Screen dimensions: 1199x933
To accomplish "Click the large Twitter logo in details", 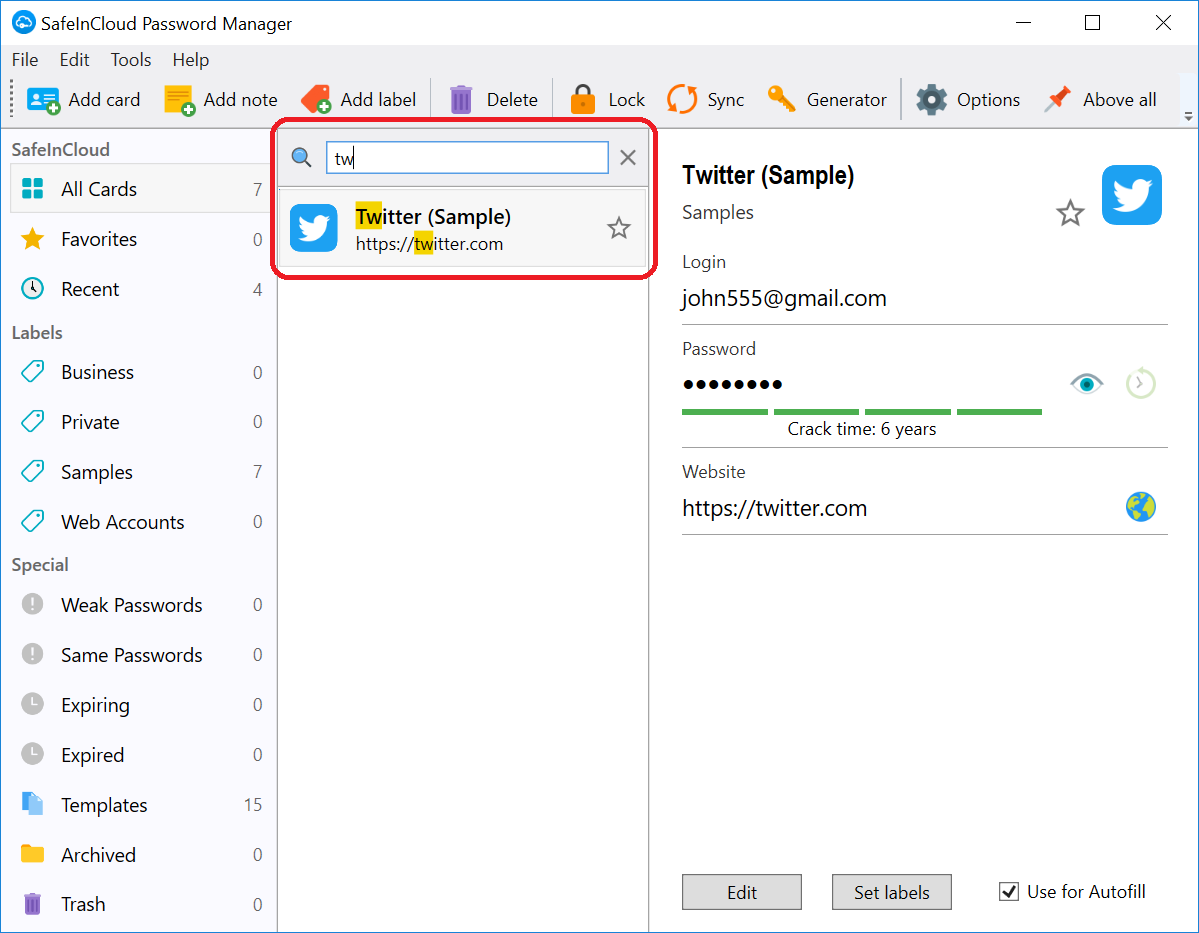I will [1132, 195].
